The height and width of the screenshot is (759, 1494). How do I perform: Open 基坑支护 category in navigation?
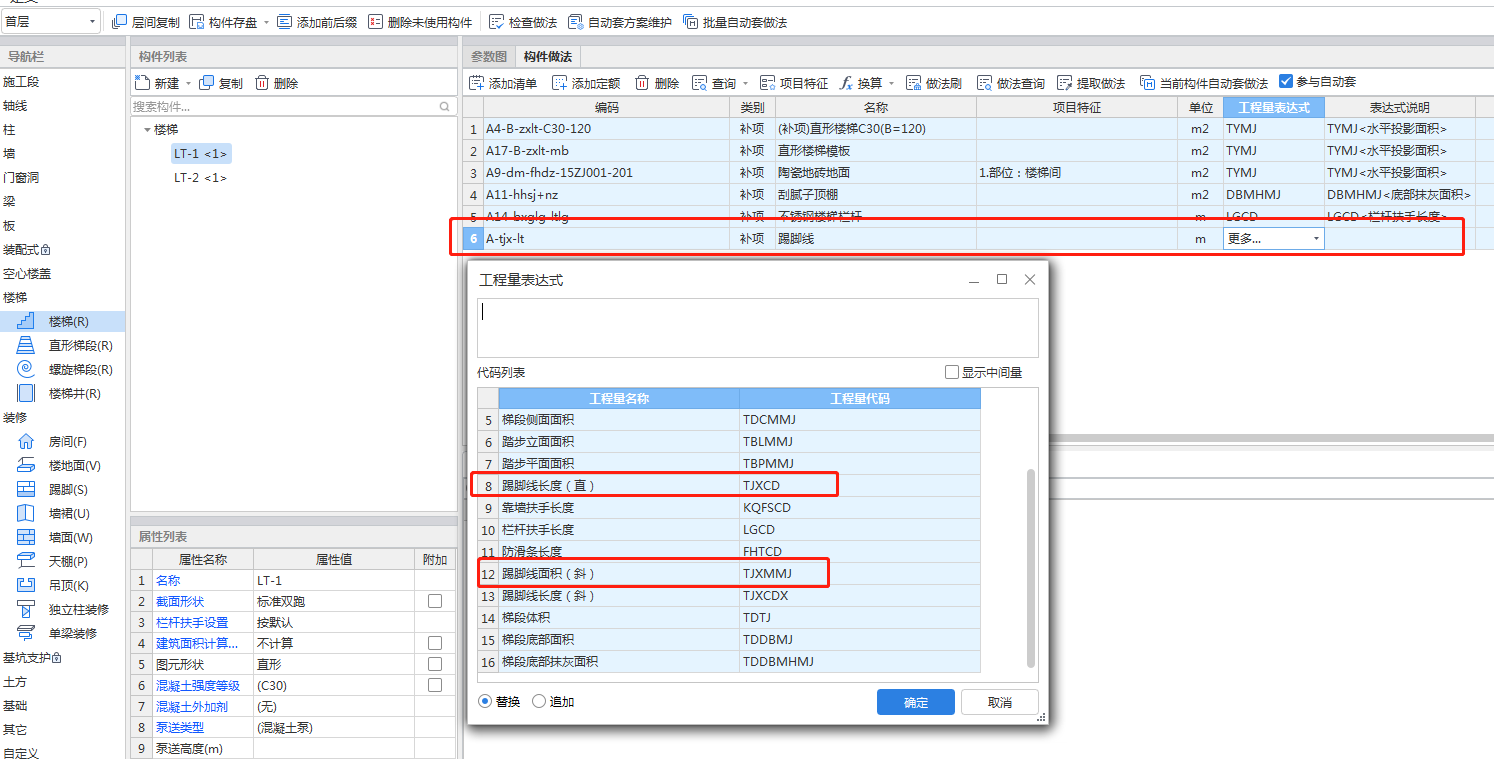tap(32, 657)
